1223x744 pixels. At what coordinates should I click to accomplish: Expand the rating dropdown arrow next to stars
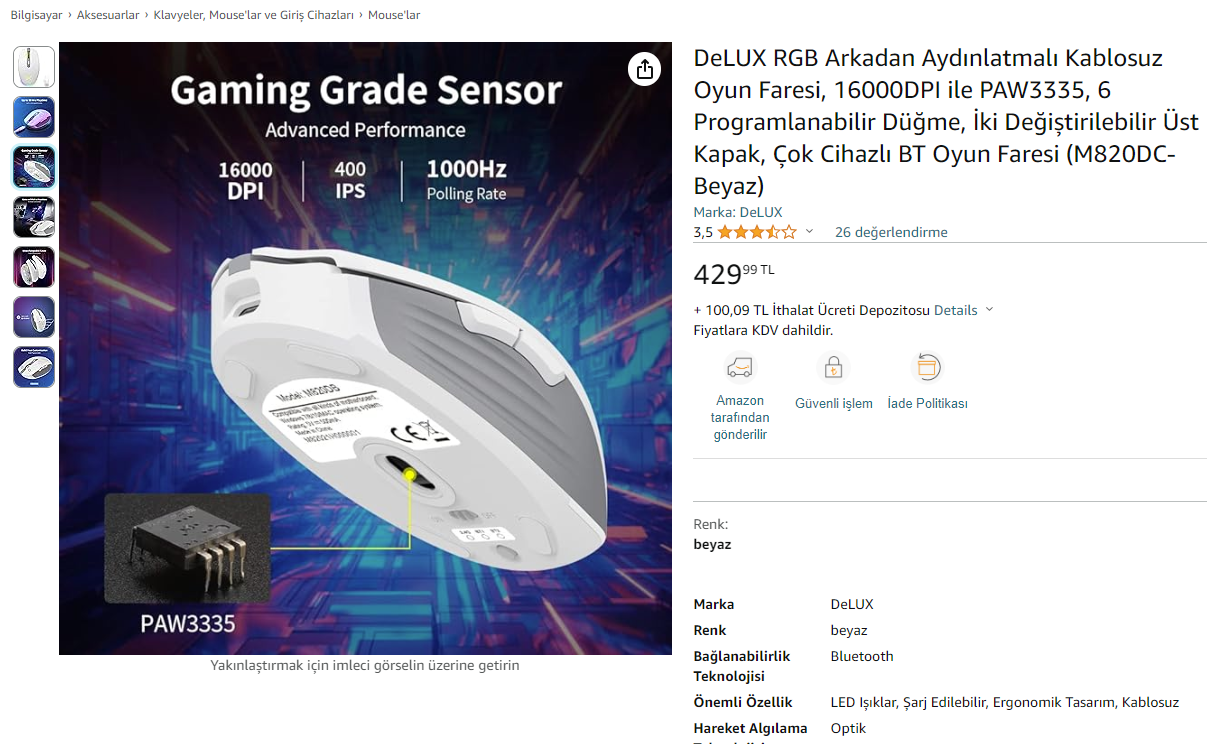pyautogui.click(x=810, y=232)
